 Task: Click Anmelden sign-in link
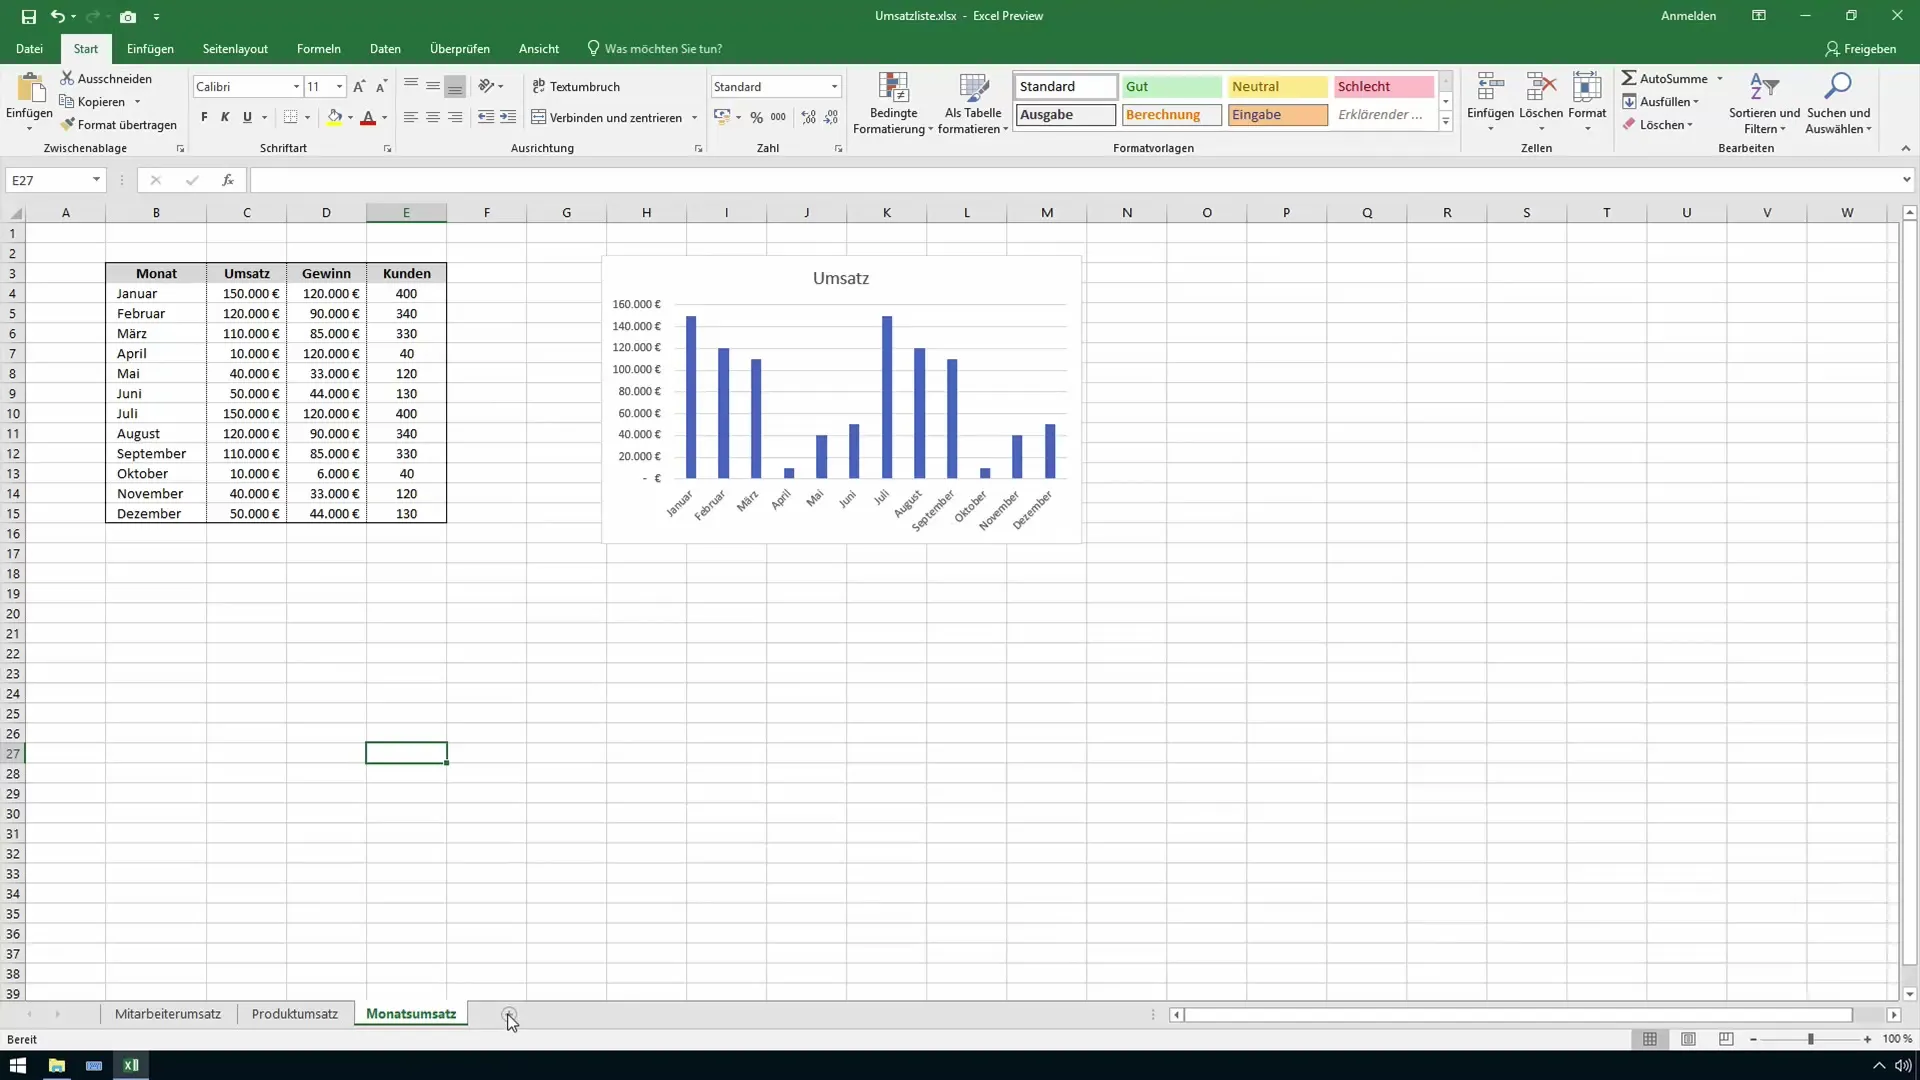(1688, 16)
